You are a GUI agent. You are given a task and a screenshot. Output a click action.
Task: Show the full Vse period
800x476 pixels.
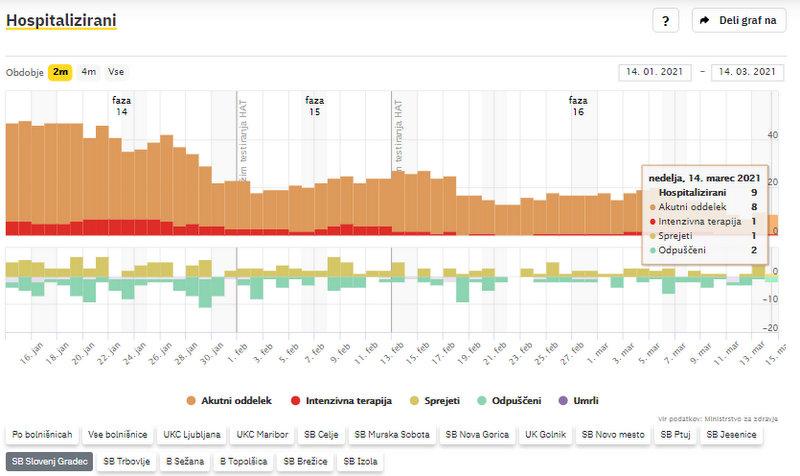click(x=117, y=72)
